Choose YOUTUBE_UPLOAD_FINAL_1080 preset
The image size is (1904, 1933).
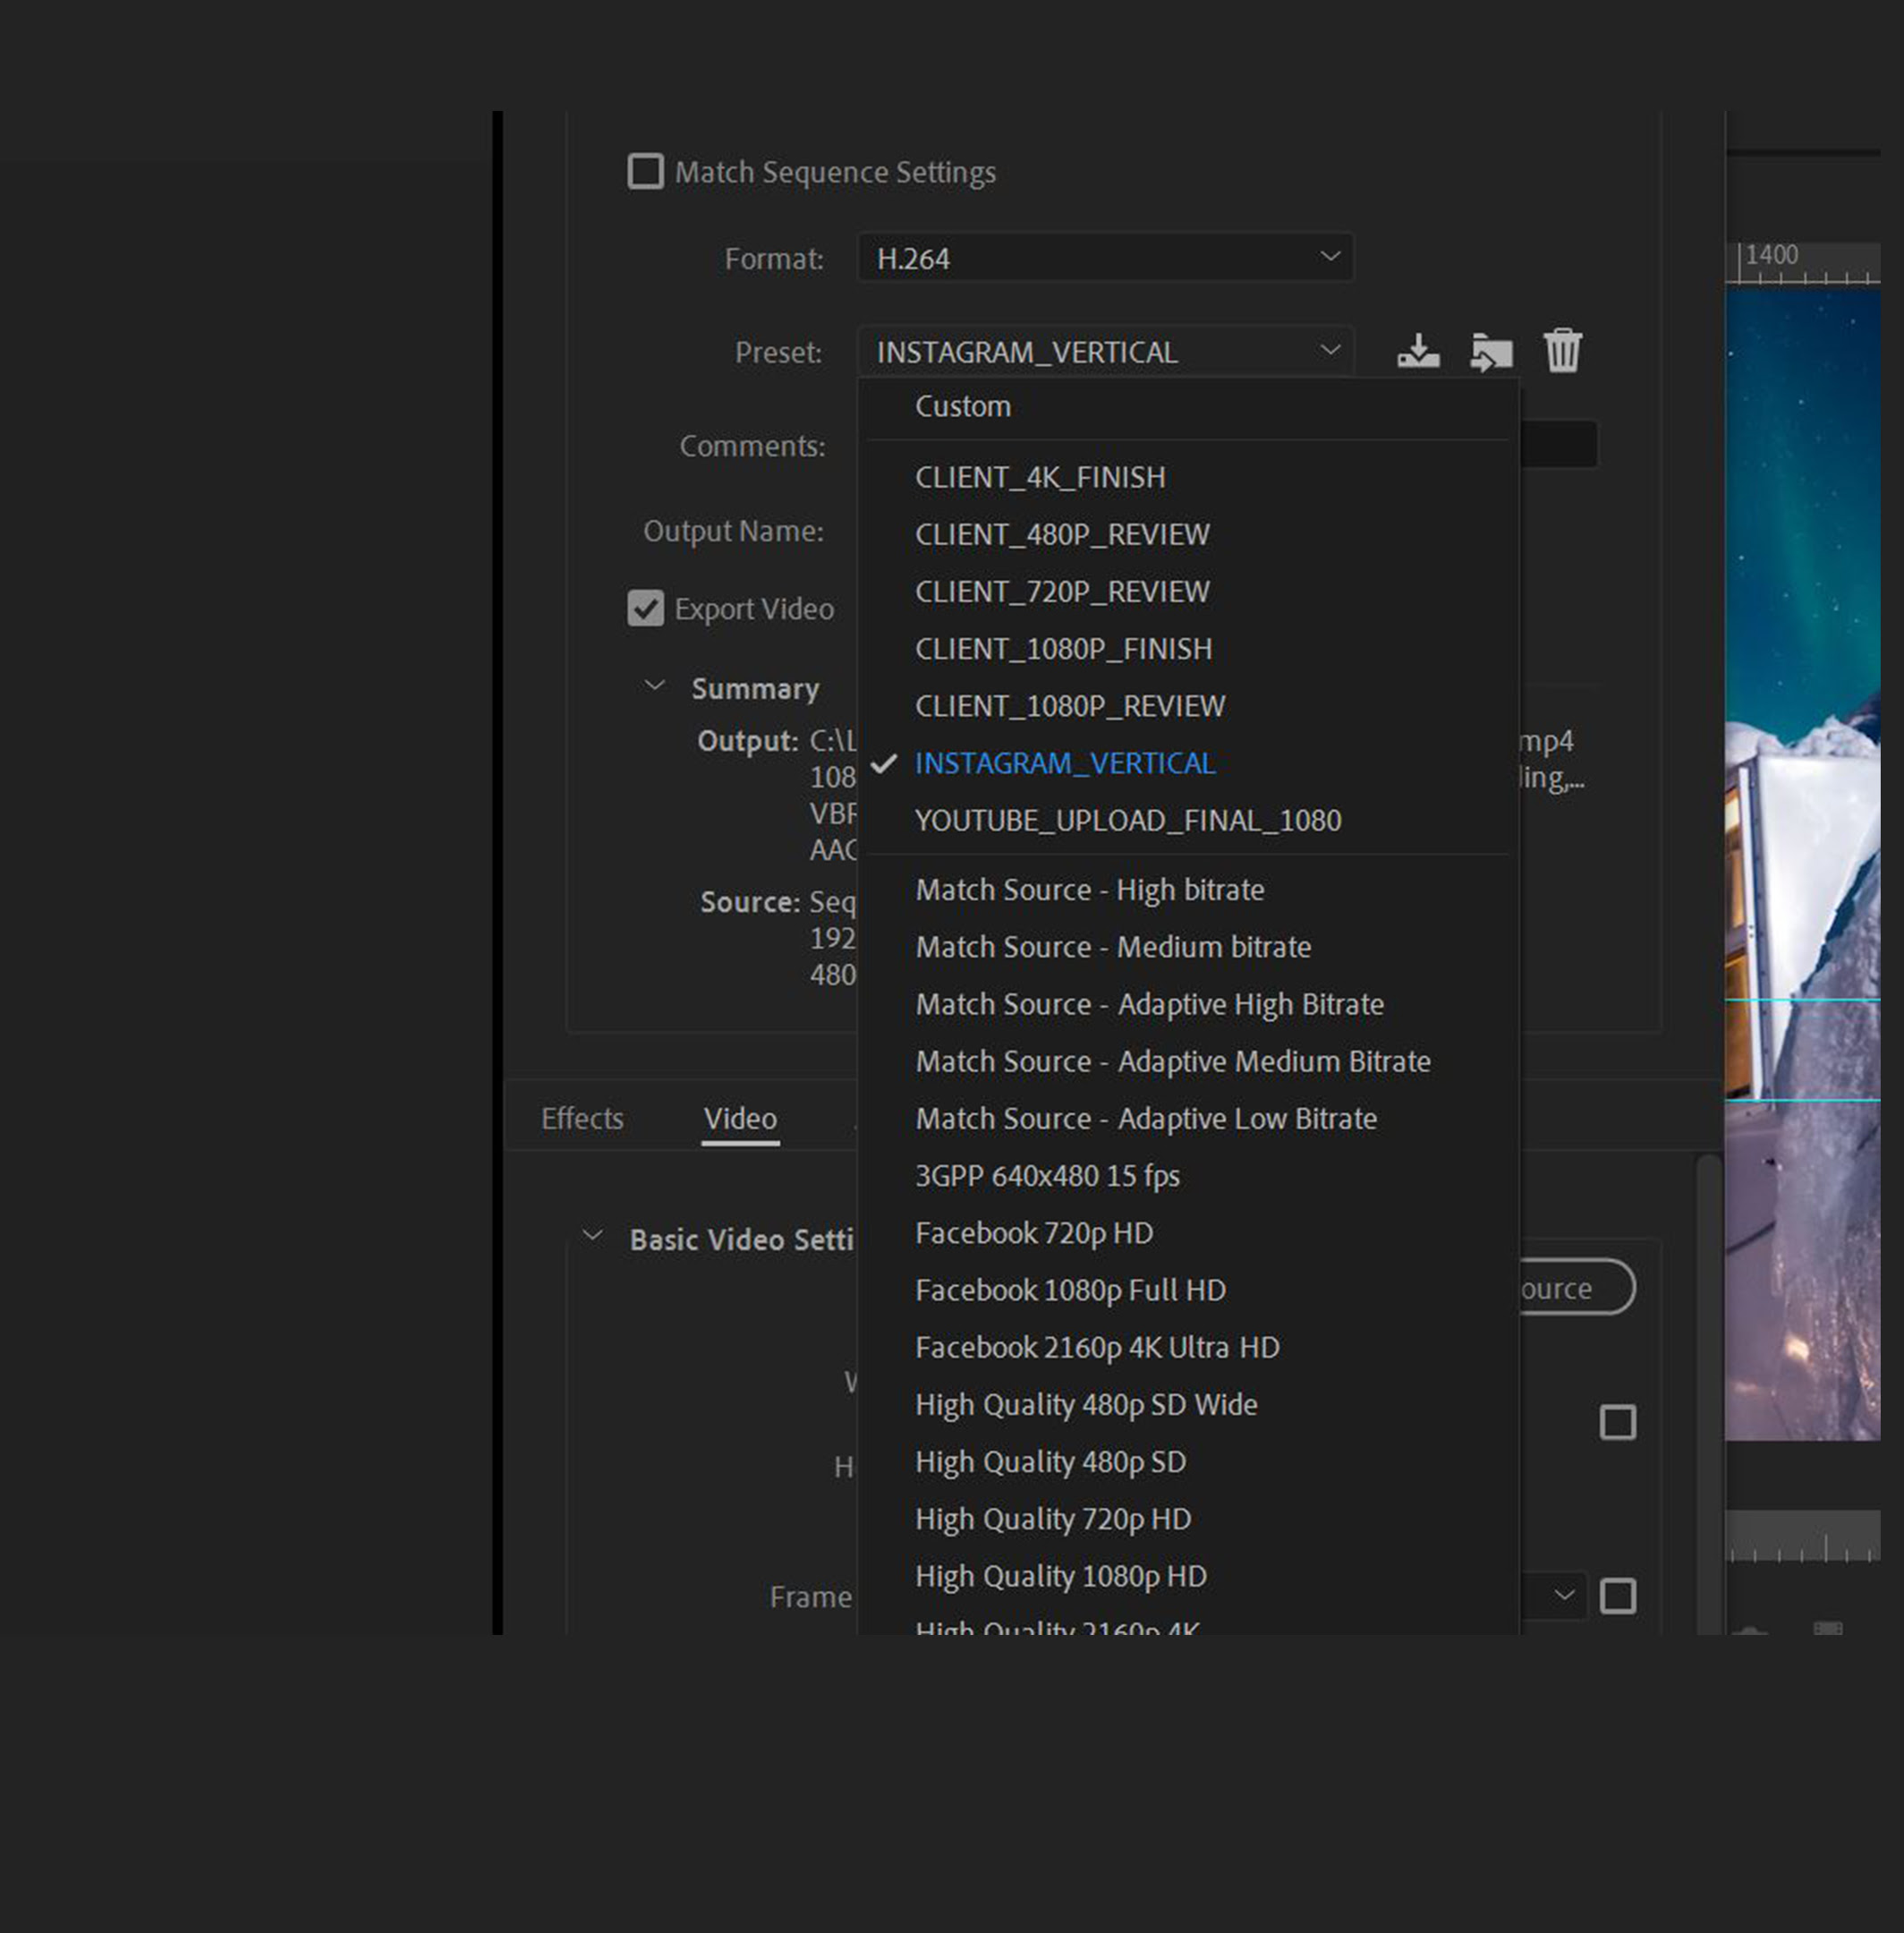point(1127,820)
